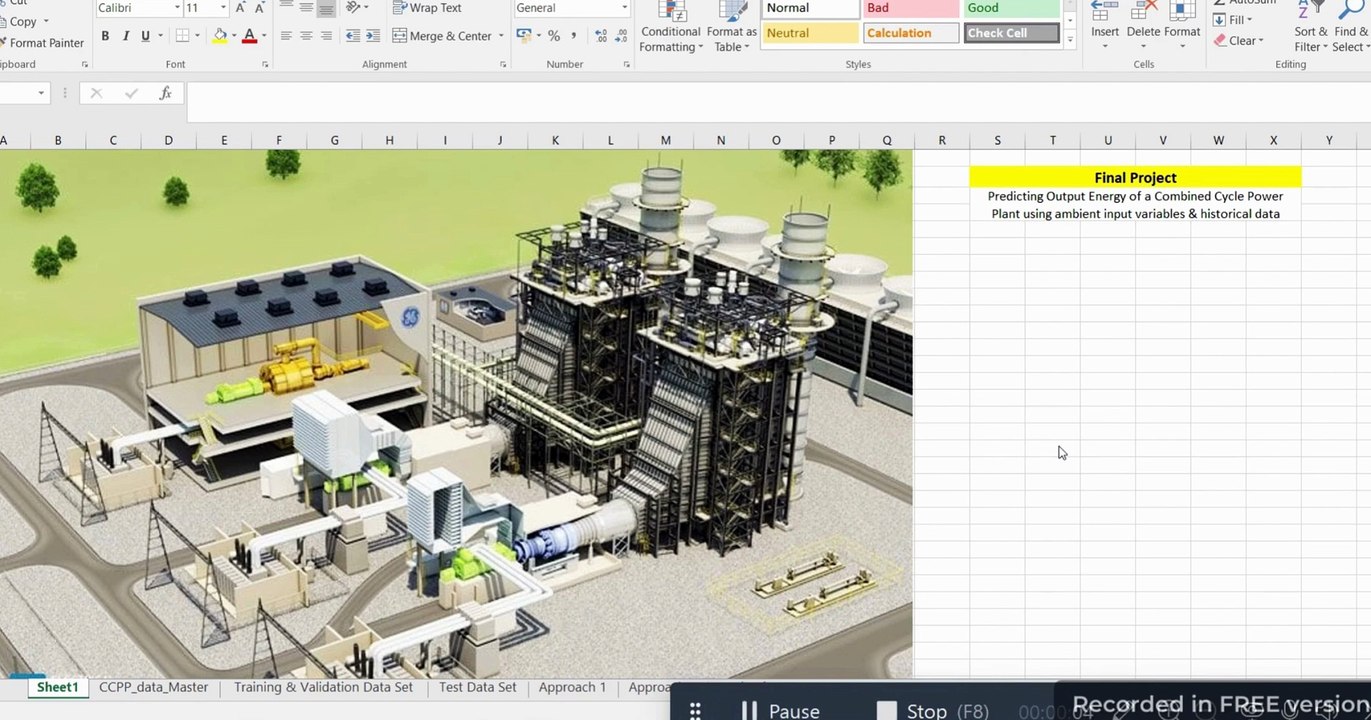Decrease the cell indent

coord(353,36)
